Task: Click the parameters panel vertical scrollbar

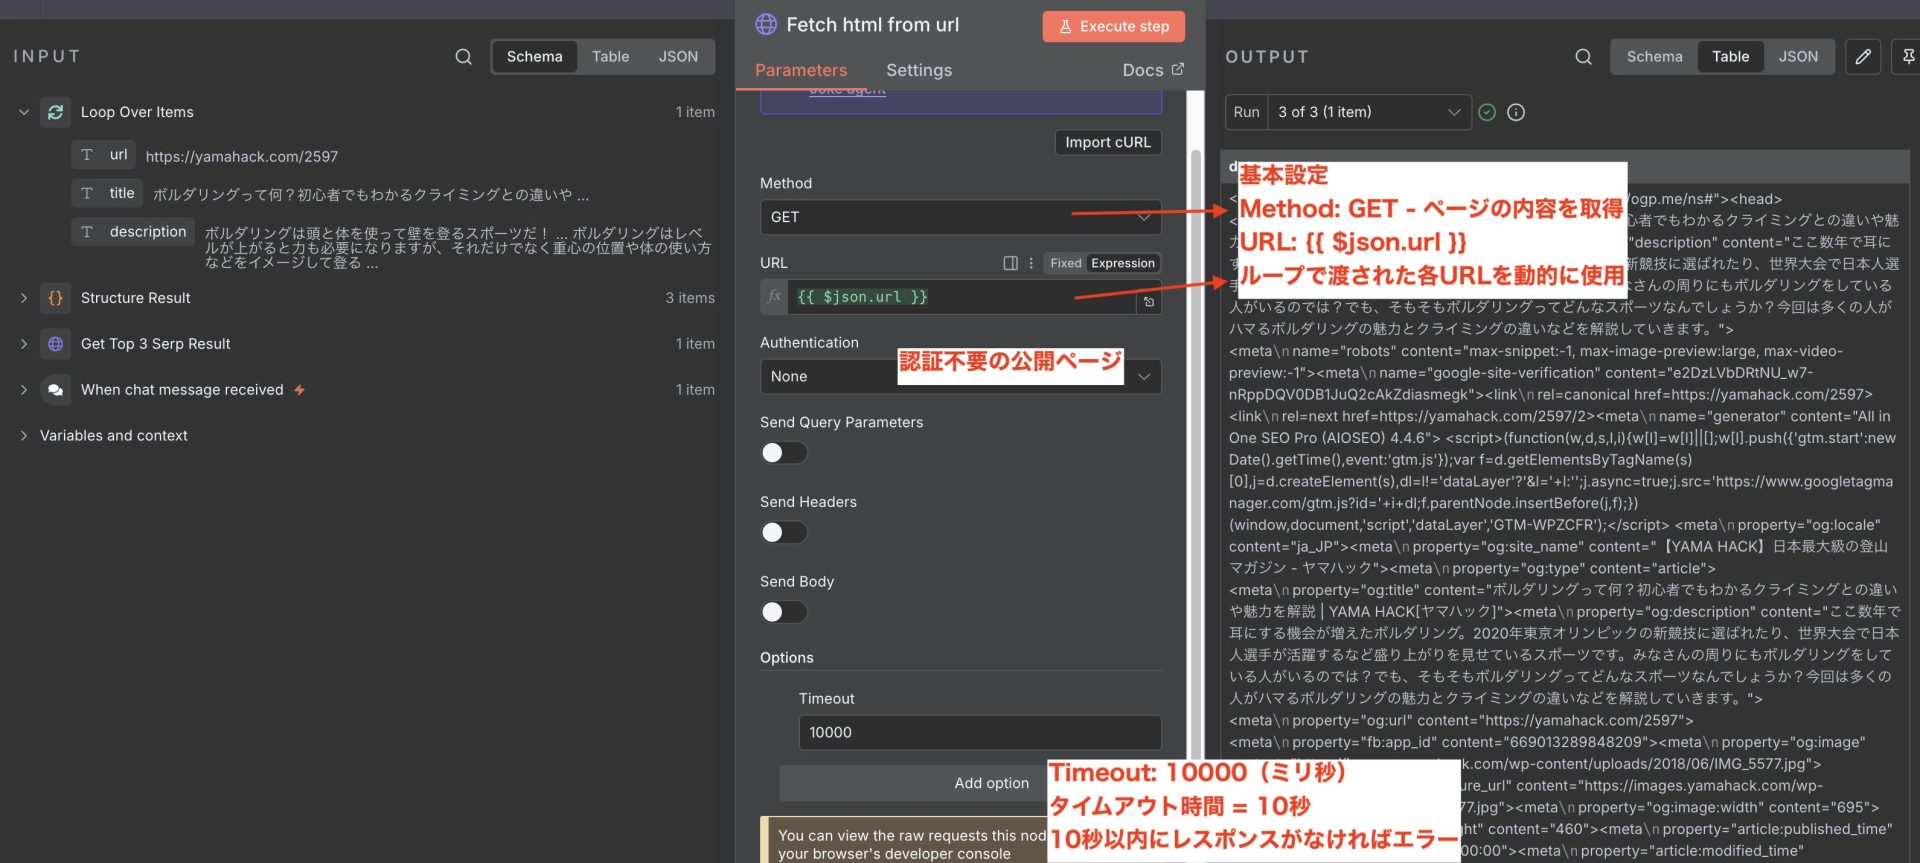Action: [1195, 400]
